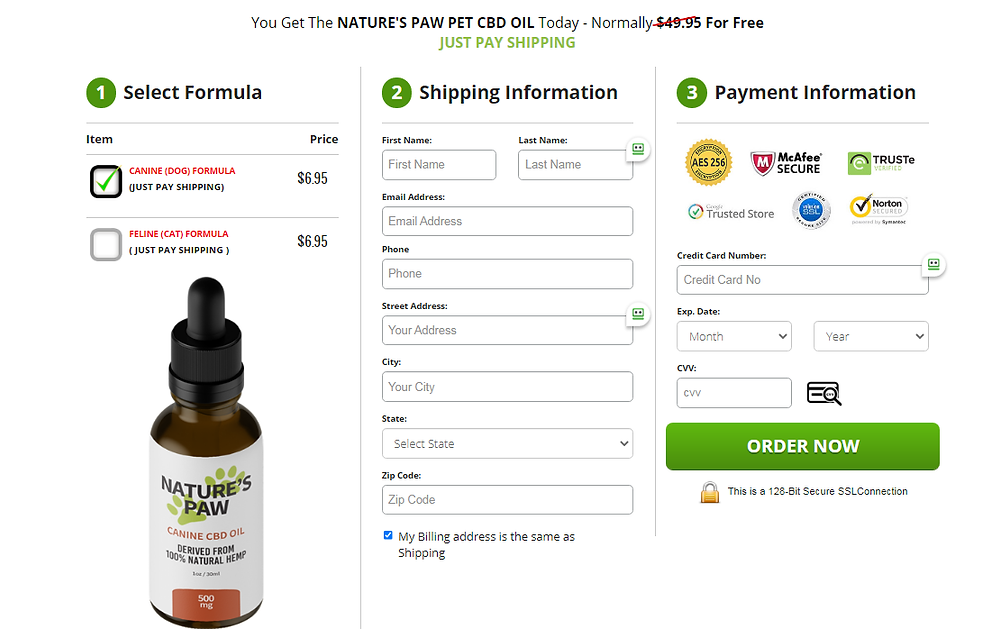This screenshot has width=1000, height=629.
Task: Click the Norton Secured badge
Action: coord(878,210)
